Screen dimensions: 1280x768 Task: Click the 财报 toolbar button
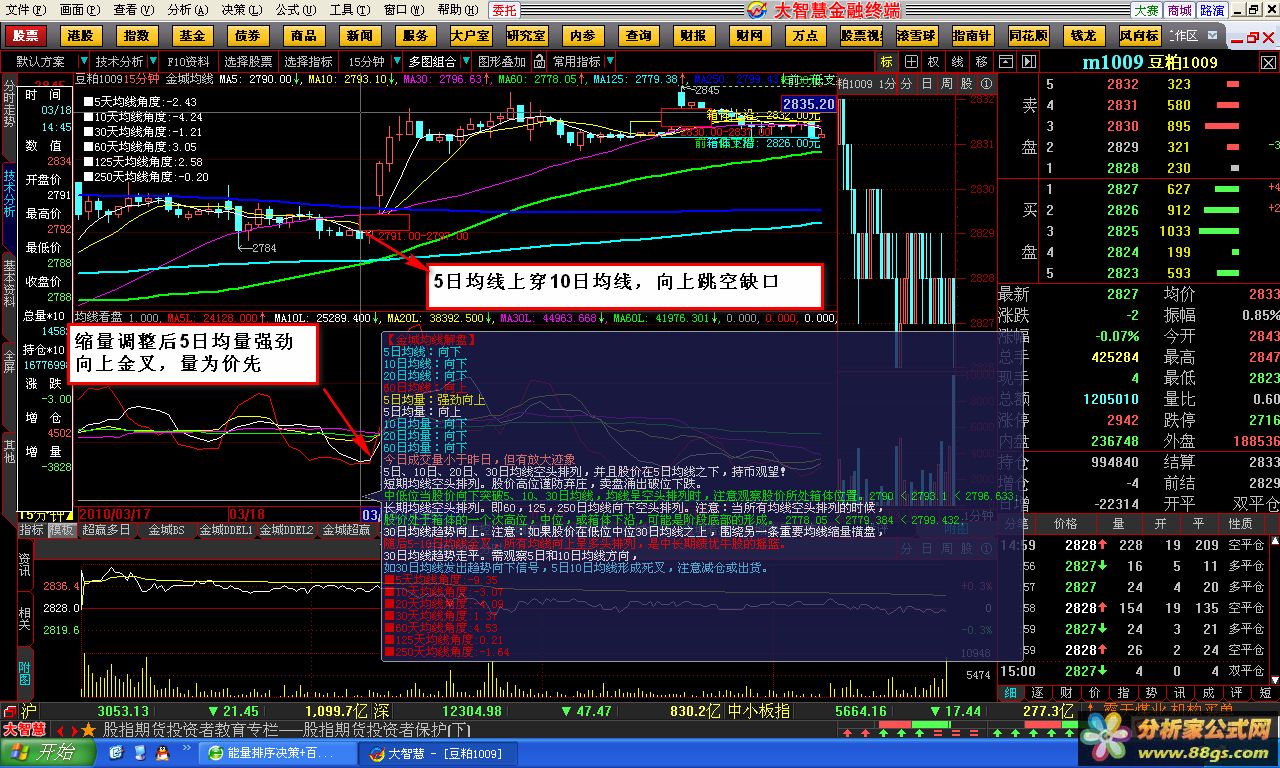pyautogui.click(x=692, y=36)
